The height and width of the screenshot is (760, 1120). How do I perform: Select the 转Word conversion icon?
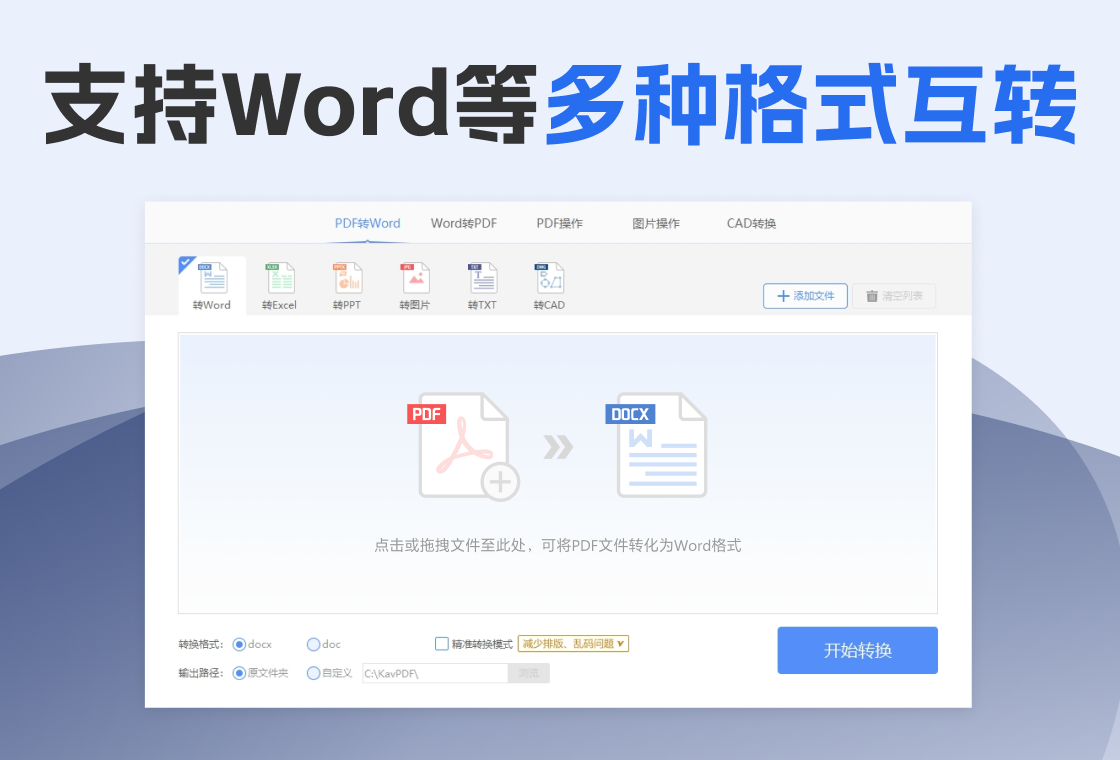tap(212, 286)
